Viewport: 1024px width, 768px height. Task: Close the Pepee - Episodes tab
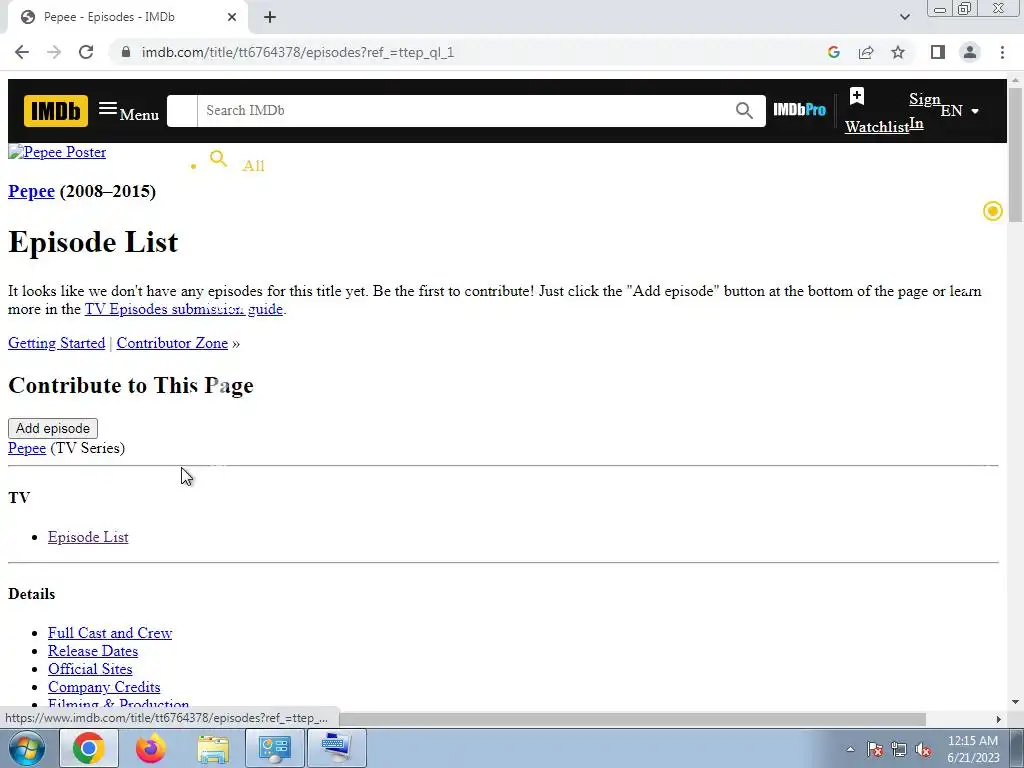232,18
